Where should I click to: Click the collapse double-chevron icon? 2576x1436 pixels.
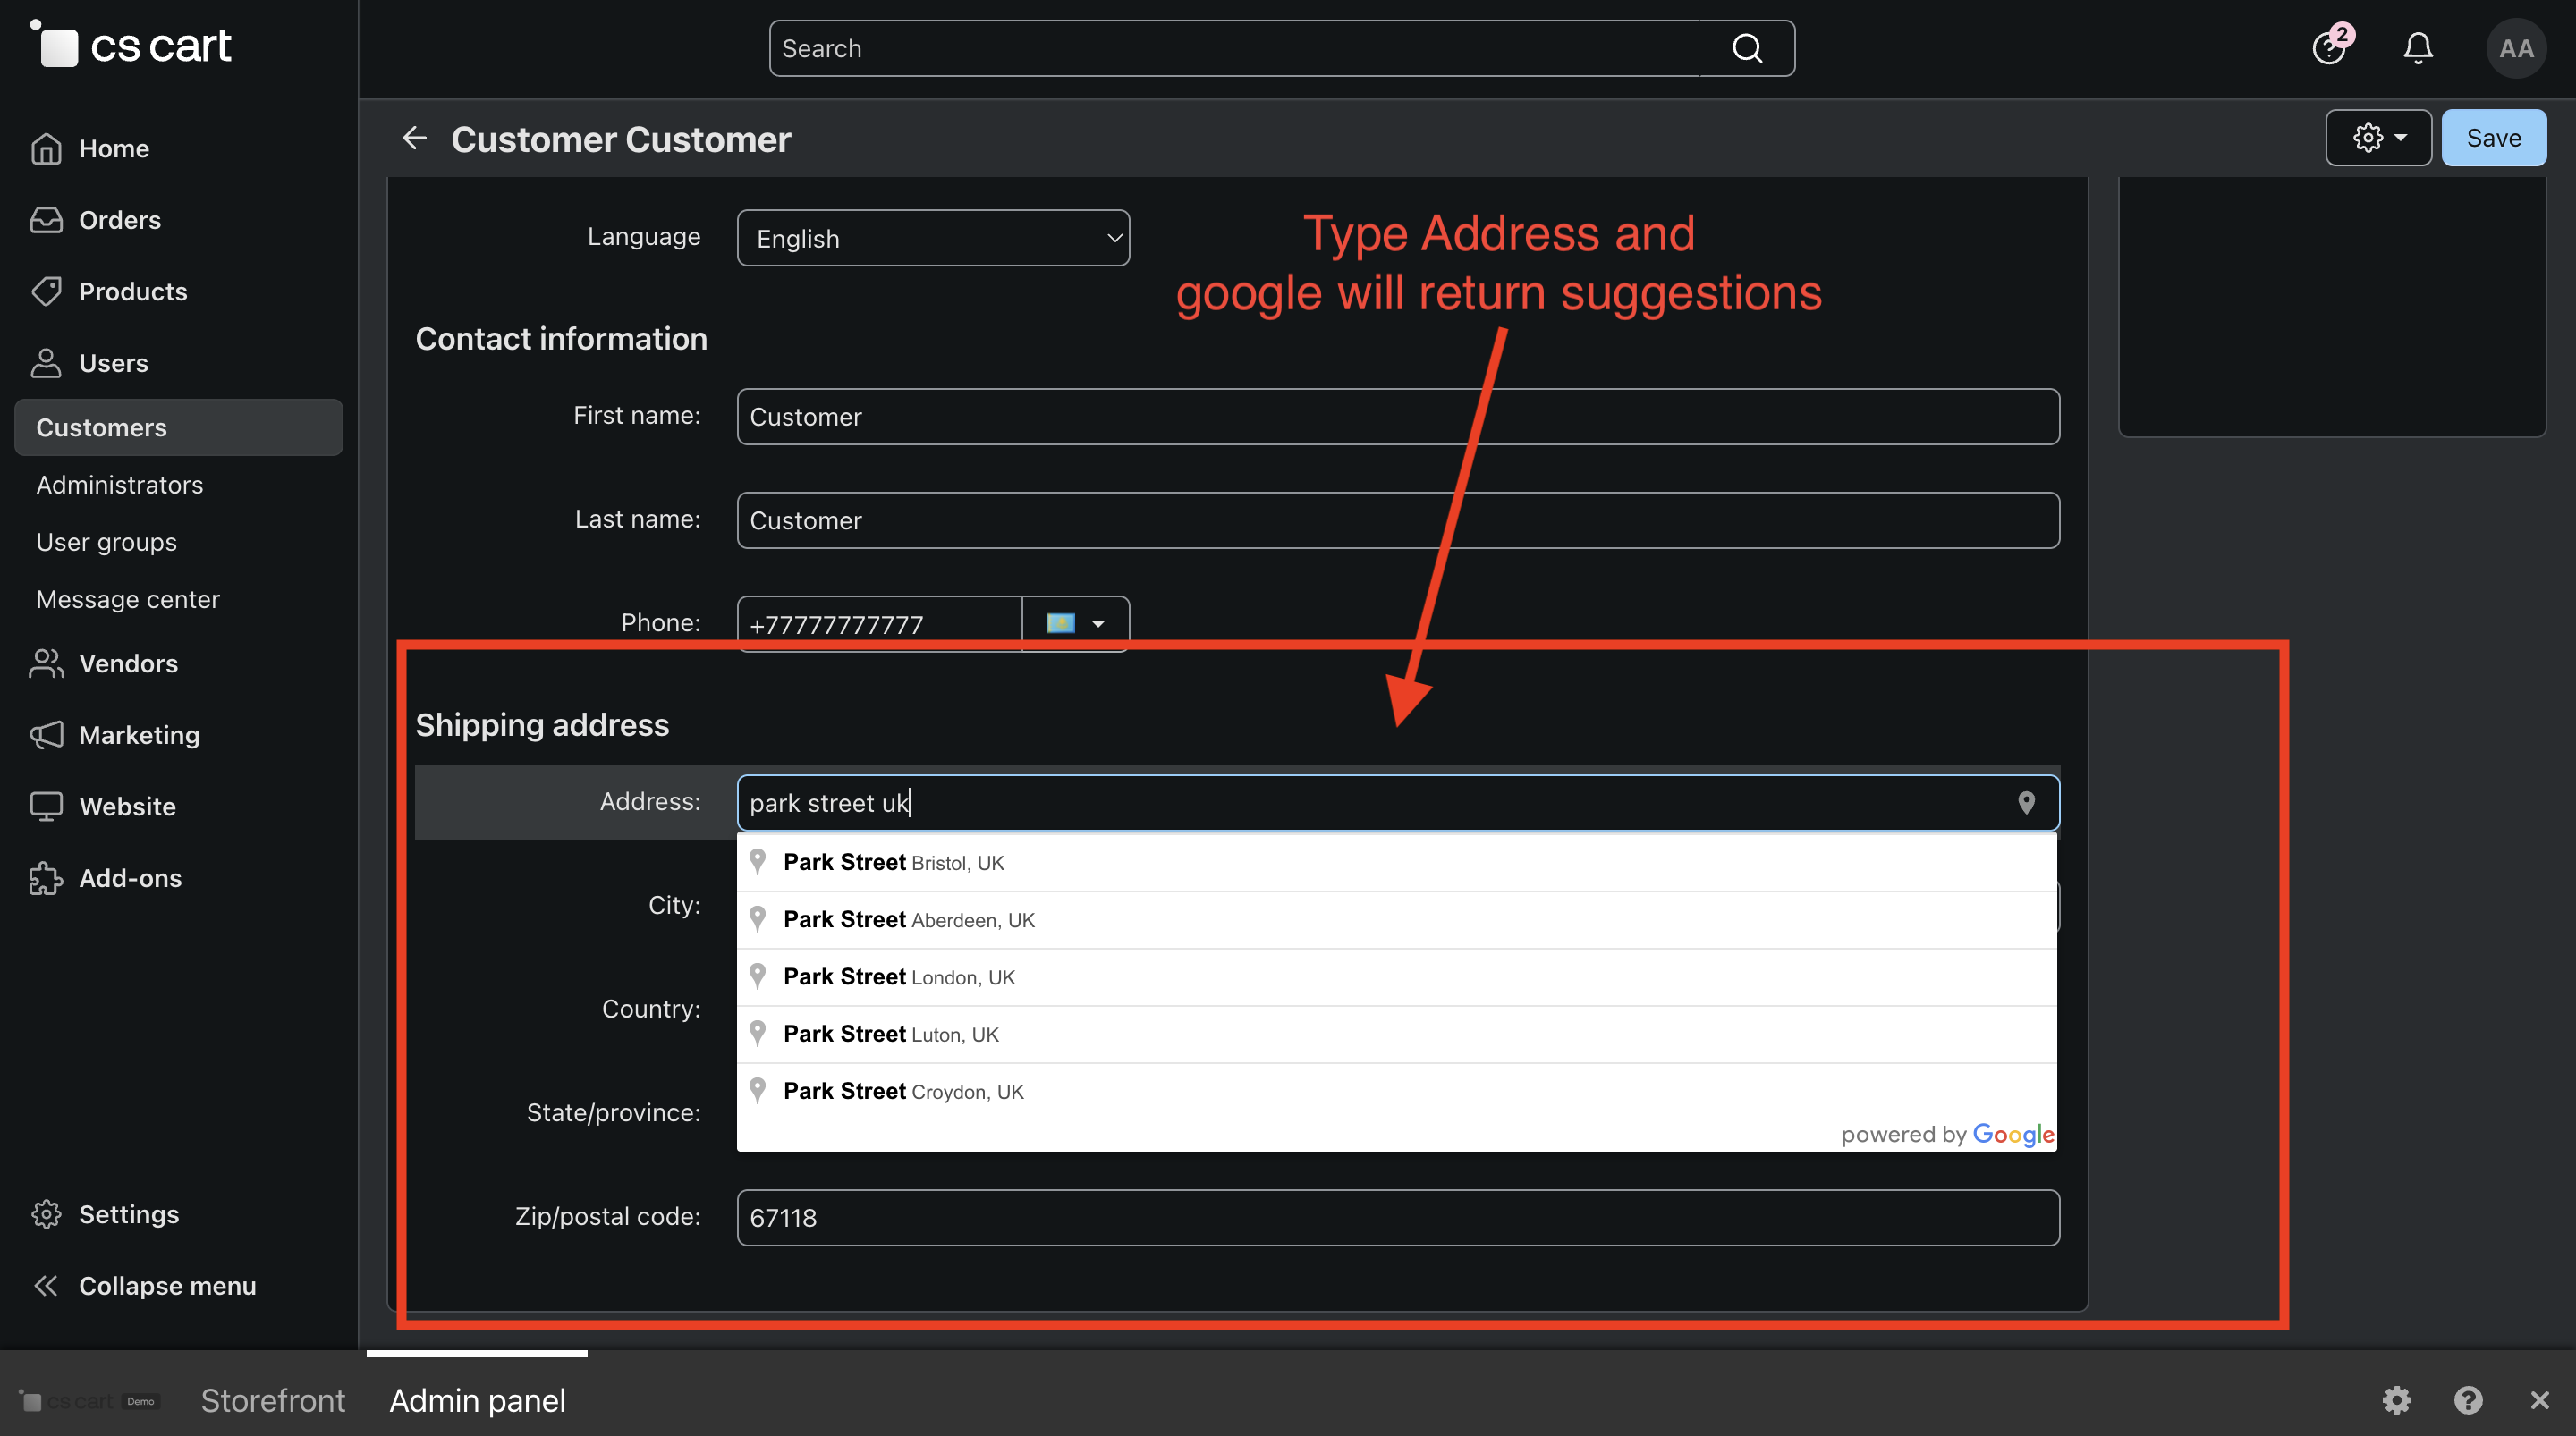(46, 1286)
